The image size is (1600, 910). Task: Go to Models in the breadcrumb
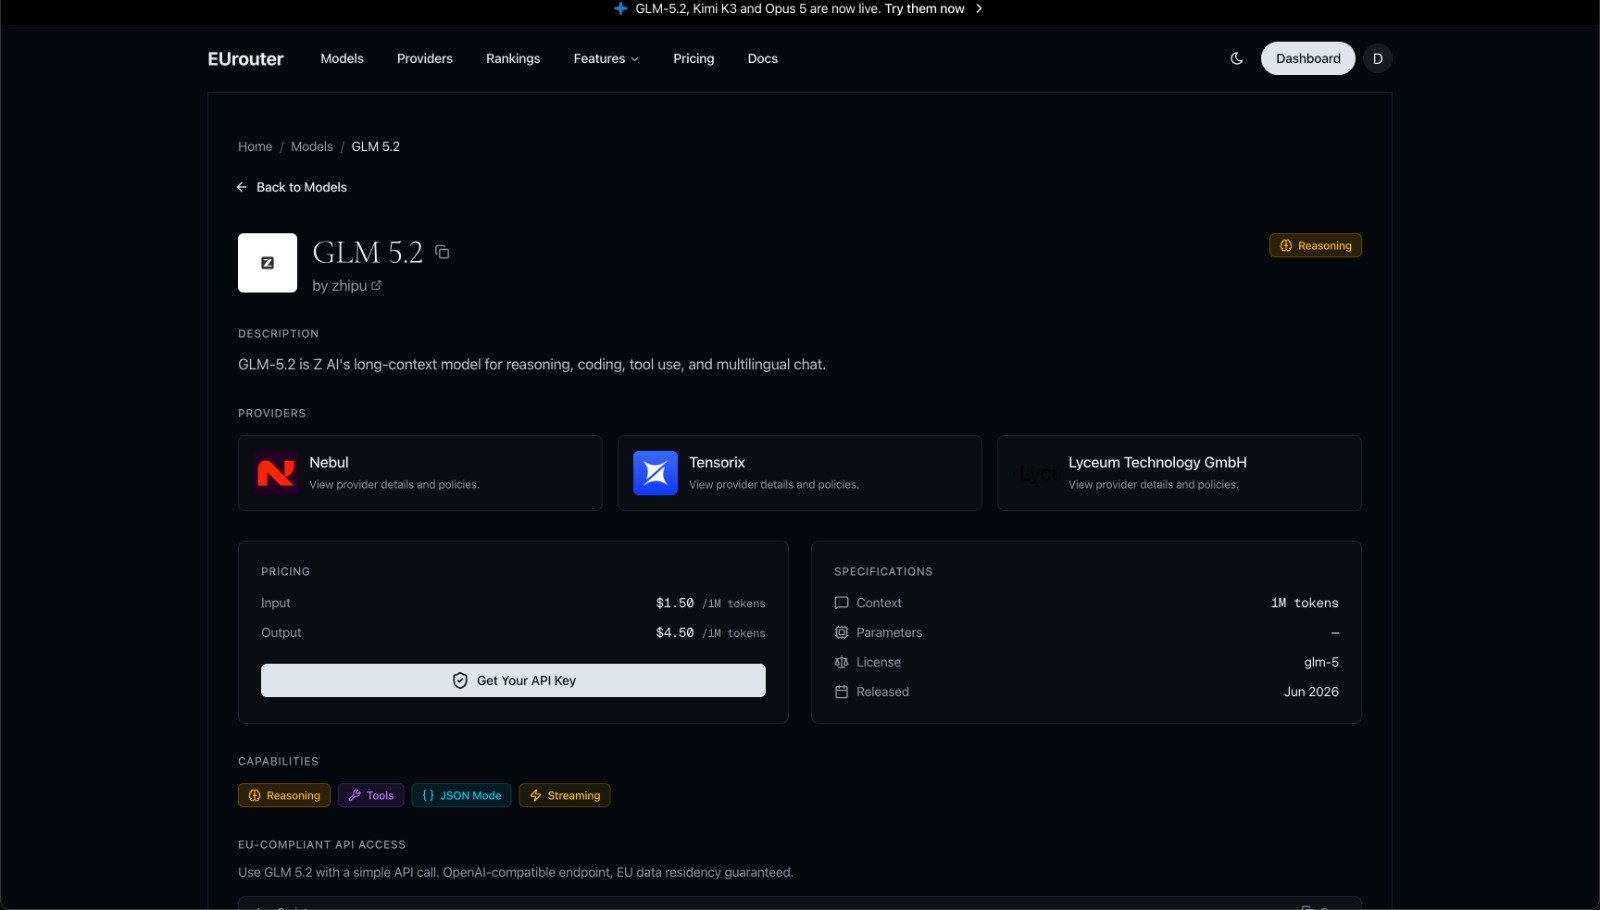tap(312, 146)
